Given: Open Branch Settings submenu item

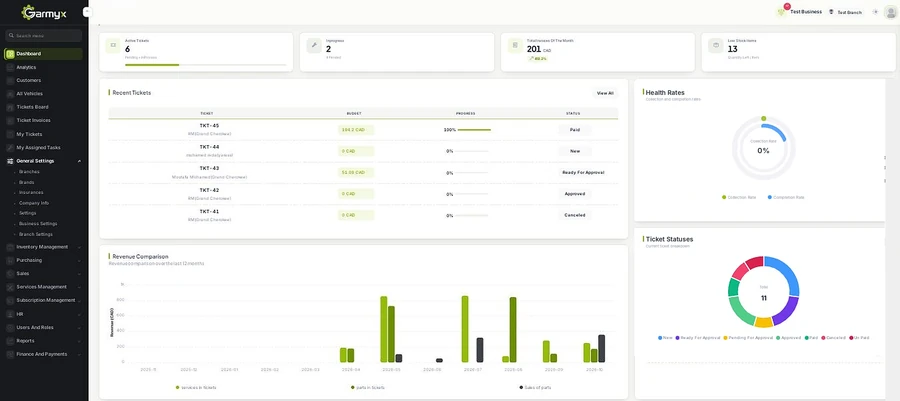Looking at the screenshot, I should 36,235.
